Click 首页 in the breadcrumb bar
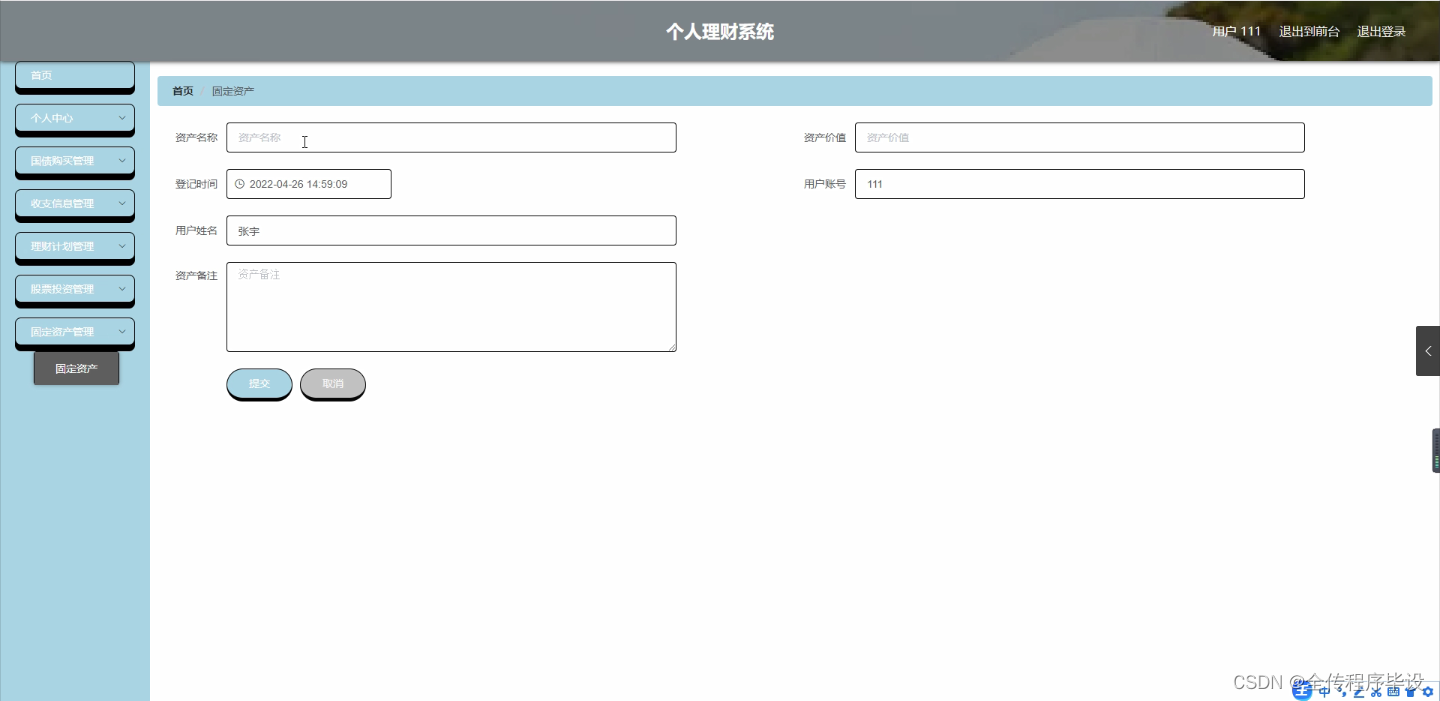Screen dimensions: 1440x701 coord(181,91)
